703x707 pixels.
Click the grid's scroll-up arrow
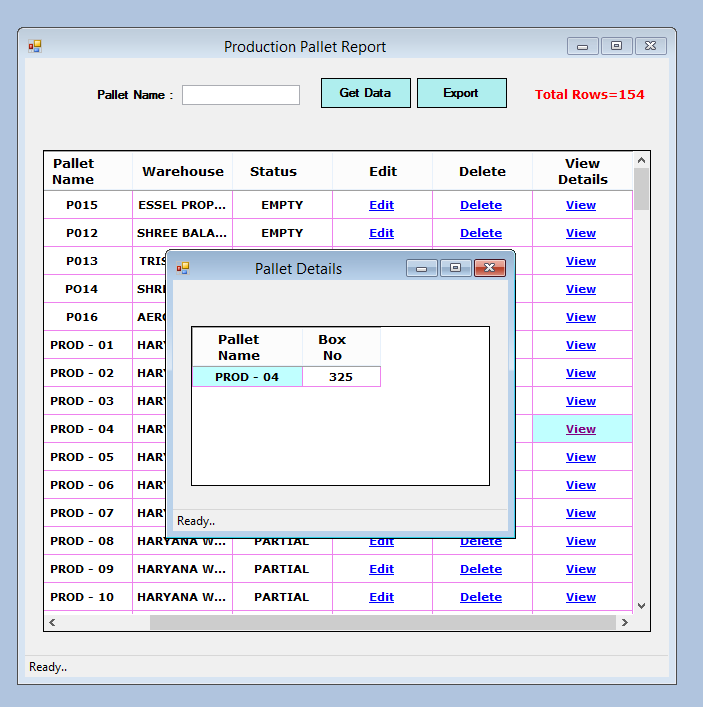641,160
